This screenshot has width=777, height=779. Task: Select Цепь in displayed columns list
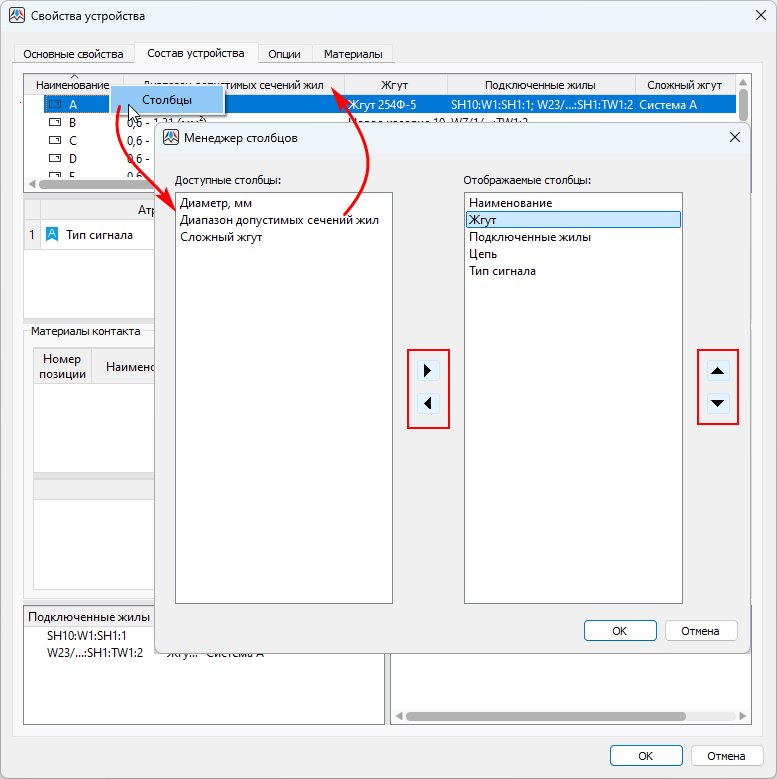(x=483, y=254)
